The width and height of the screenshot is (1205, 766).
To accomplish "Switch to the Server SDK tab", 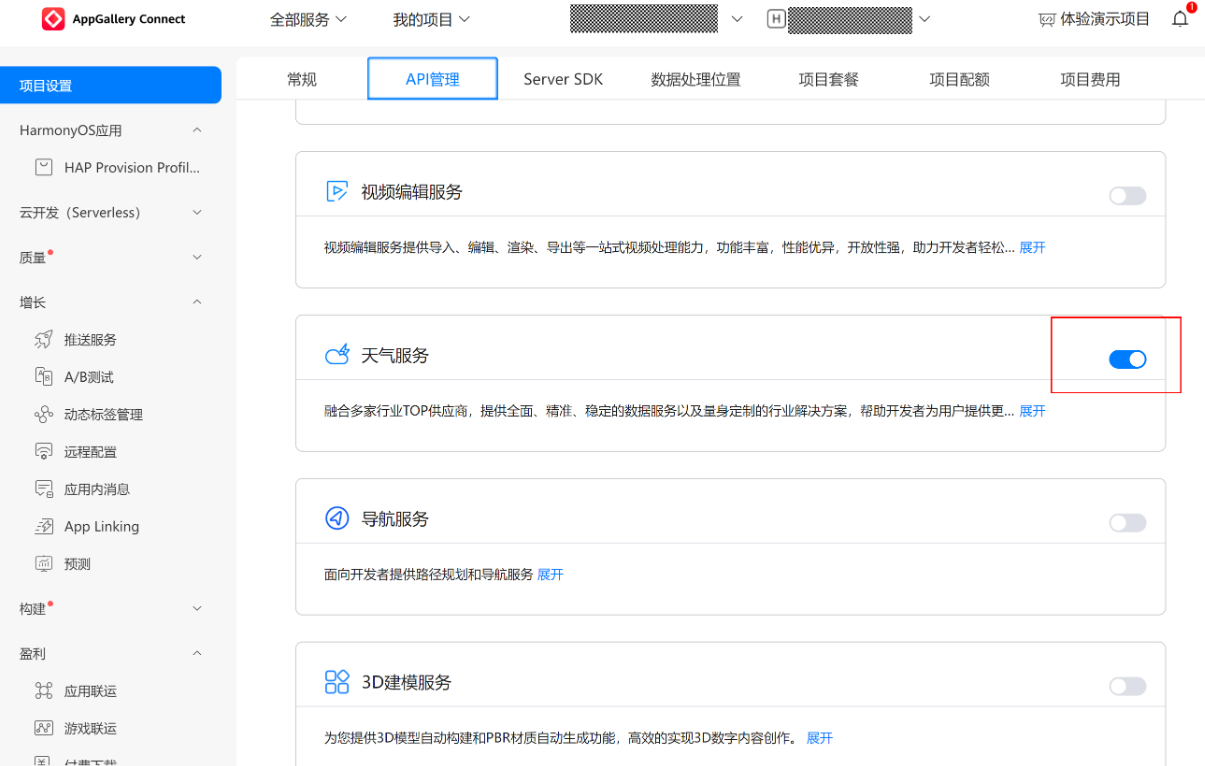I will [x=563, y=79].
